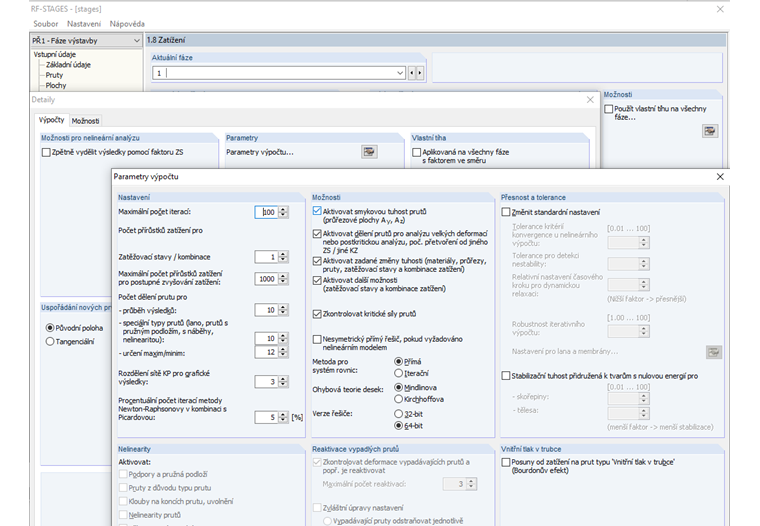Click stepper of Maximální počet iterací
This screenshot has height=526, width=760.
tap(283, 212)
